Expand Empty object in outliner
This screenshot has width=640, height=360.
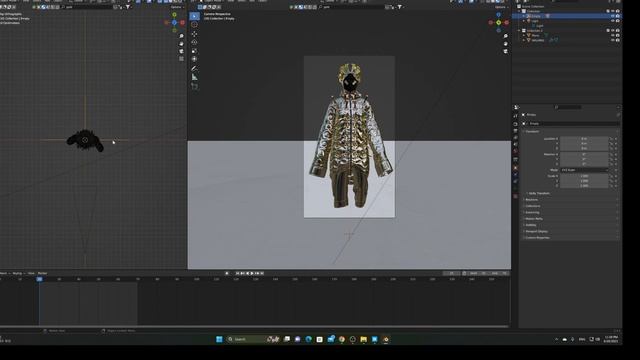point(524,16)
